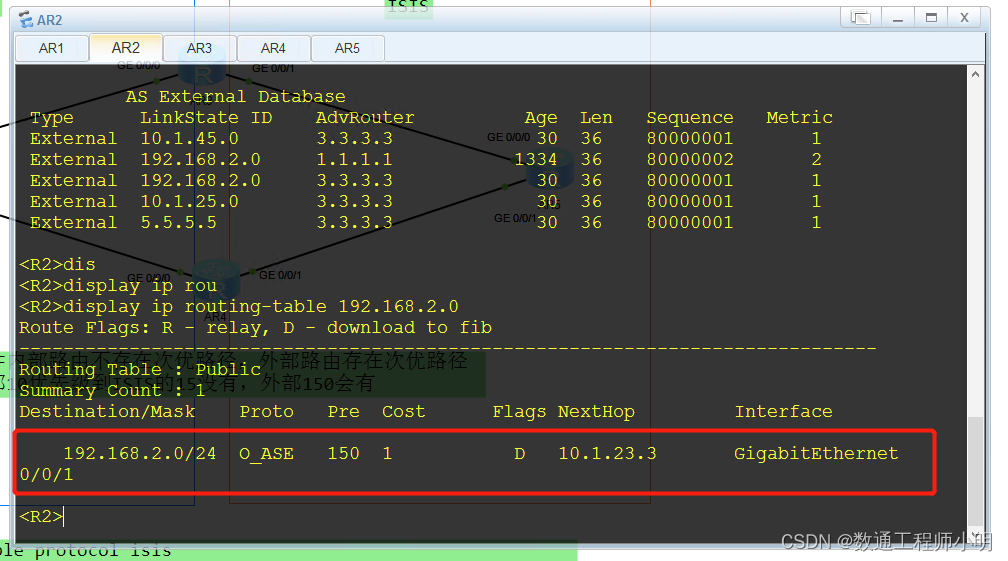Viewport: 1008px width, 561px height.
Task: Click the '<R2>dis' command line
Action: click(x=57, y=265)
